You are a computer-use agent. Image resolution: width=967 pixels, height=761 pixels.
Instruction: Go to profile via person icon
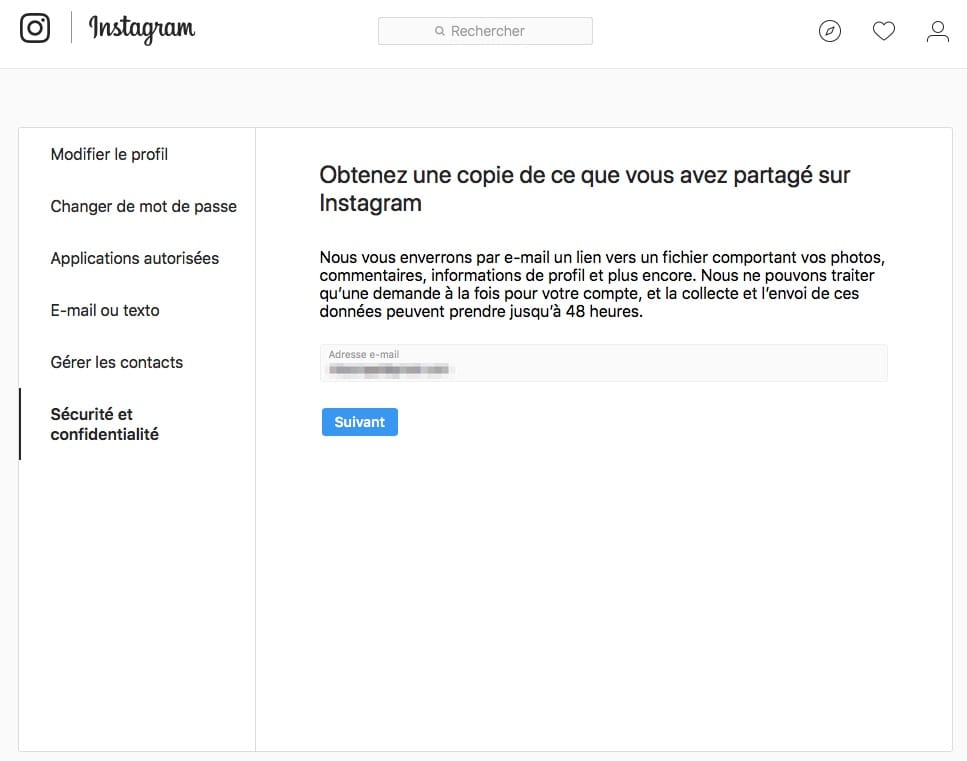pyautogui.click(x=937, y=31)
